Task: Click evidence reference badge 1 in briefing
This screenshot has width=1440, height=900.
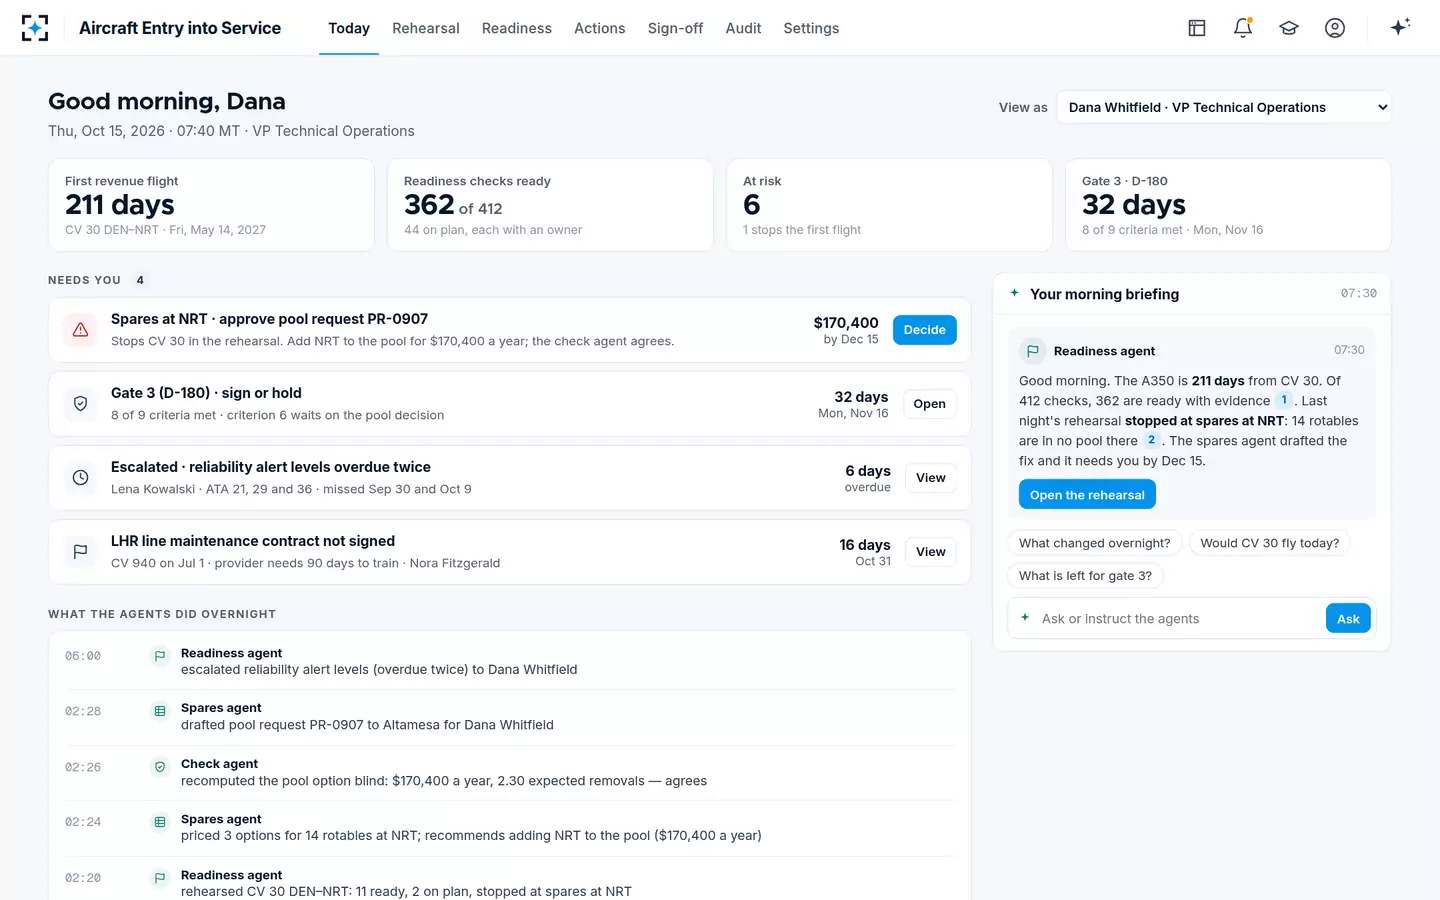Action: tap(1284, 400)
